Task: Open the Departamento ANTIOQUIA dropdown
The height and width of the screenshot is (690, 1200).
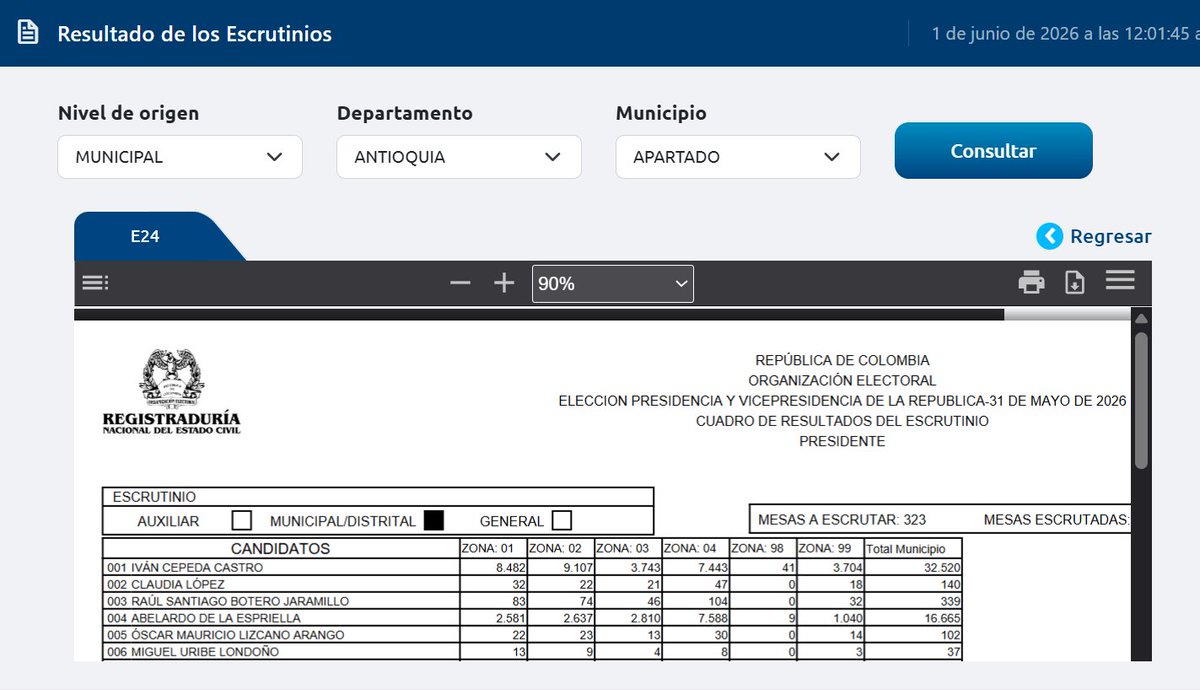Action: click(459, 157)
